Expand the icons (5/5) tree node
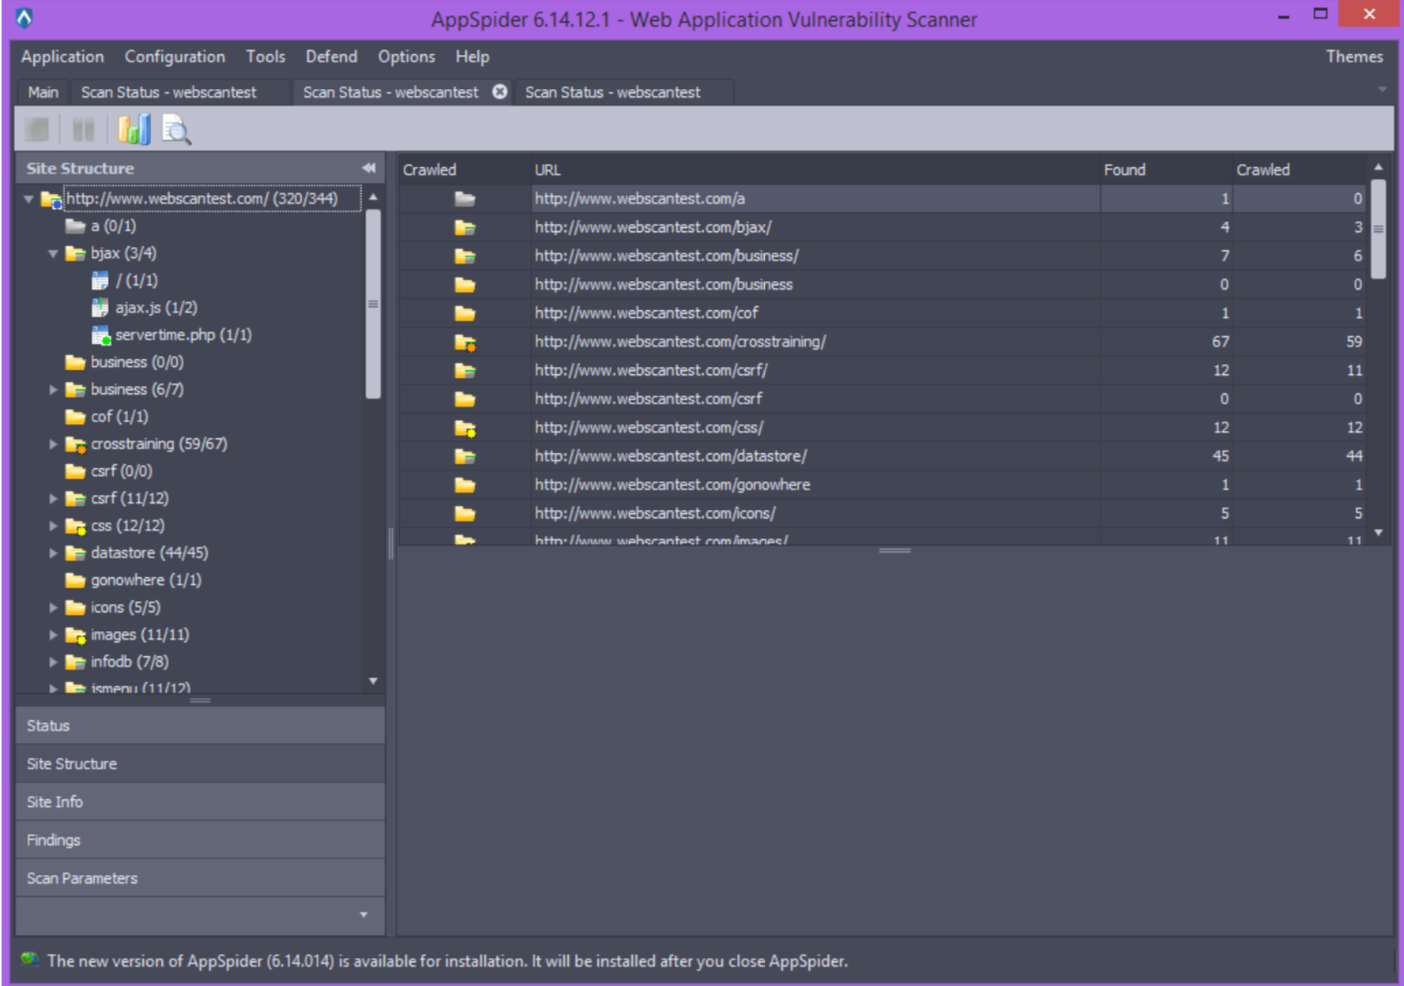Image resolution: width=1404 pixels, height=986 pixels. 53,607
